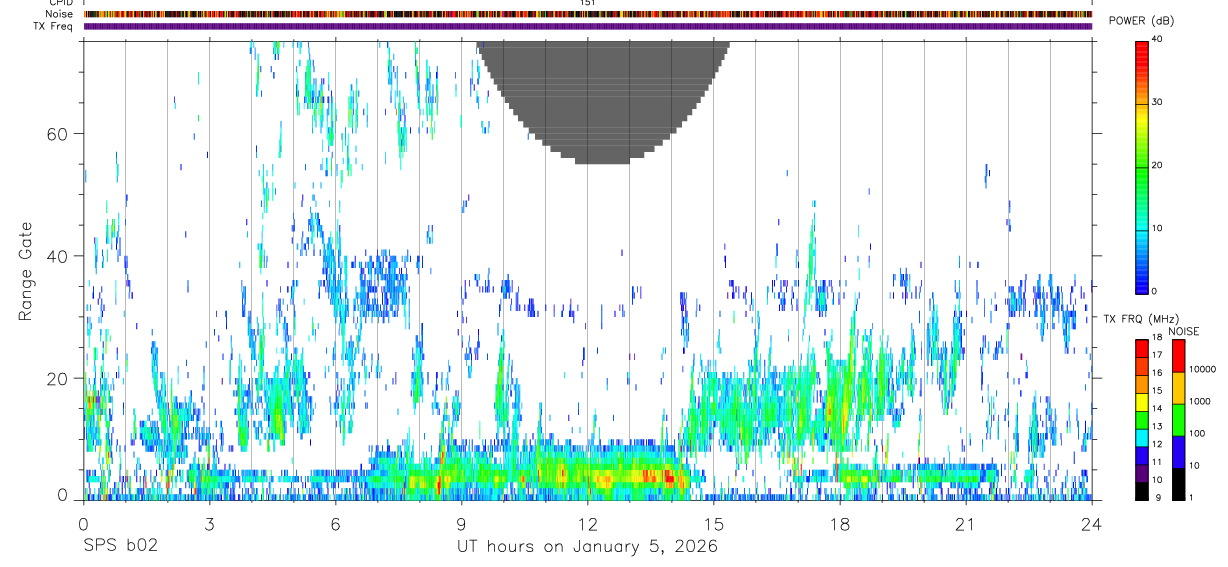Click the 'Noise' row label at top left
The width and height of the screenshot is (1228, 567).
(x=60, y=14)
